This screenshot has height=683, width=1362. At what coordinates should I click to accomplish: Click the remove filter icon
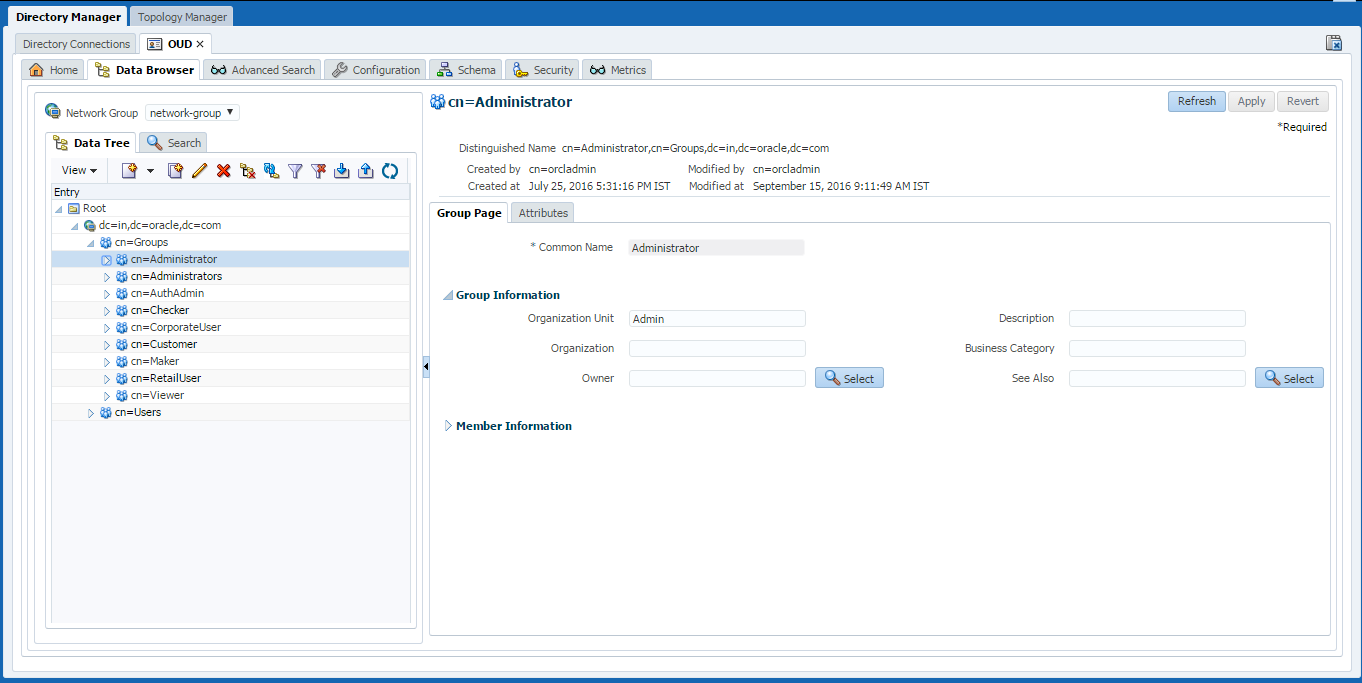(319, 171)
